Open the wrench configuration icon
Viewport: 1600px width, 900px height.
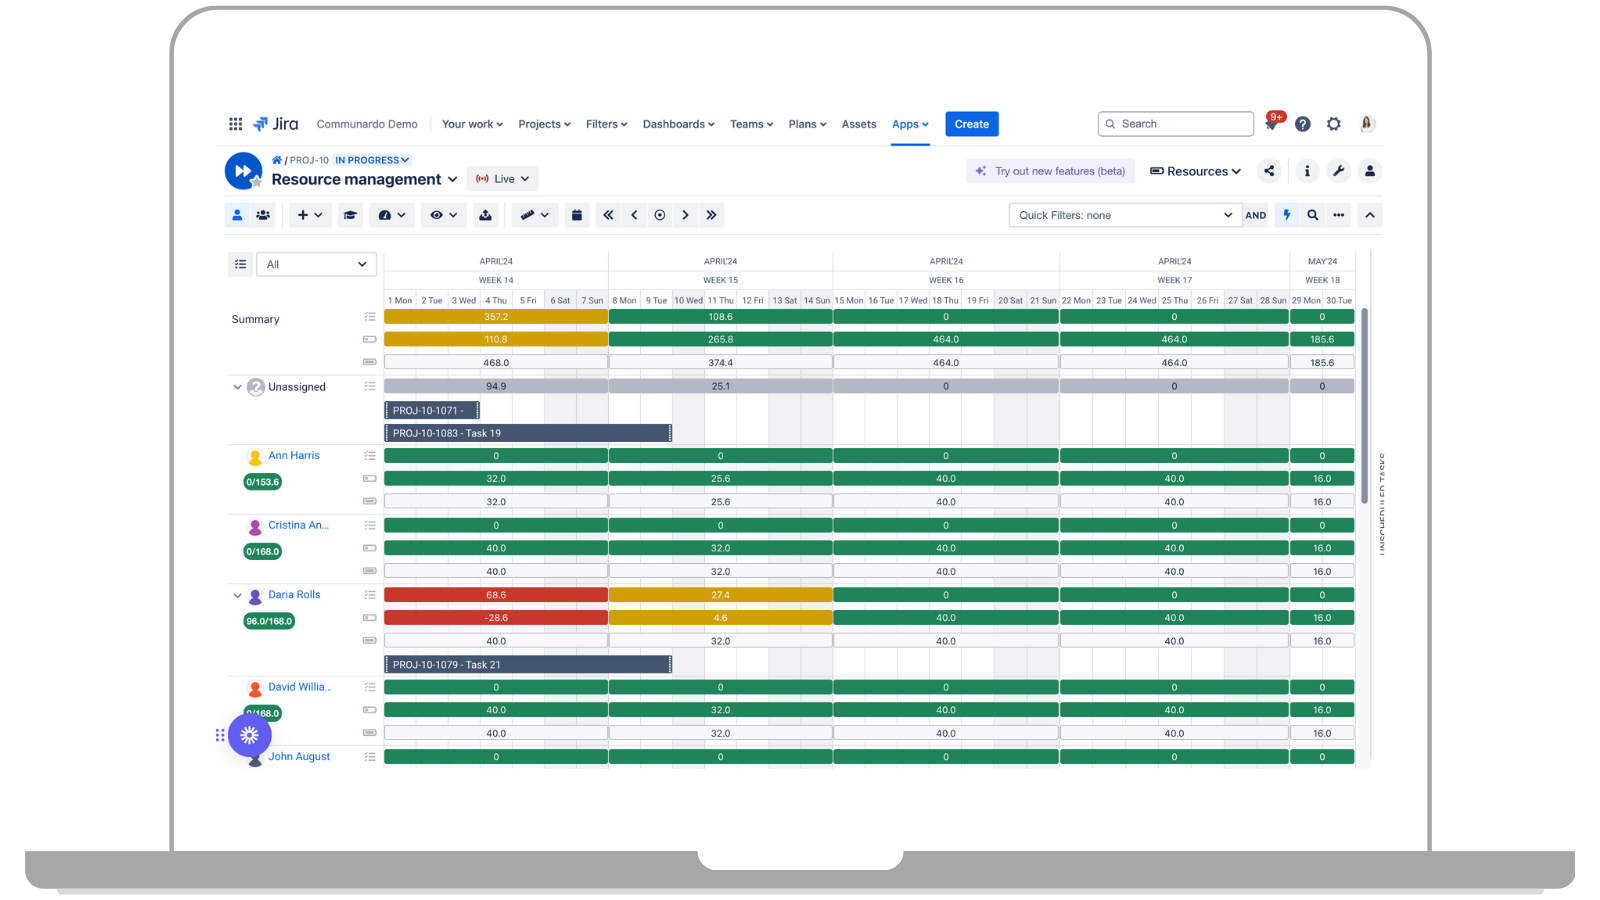(1338, 171)
